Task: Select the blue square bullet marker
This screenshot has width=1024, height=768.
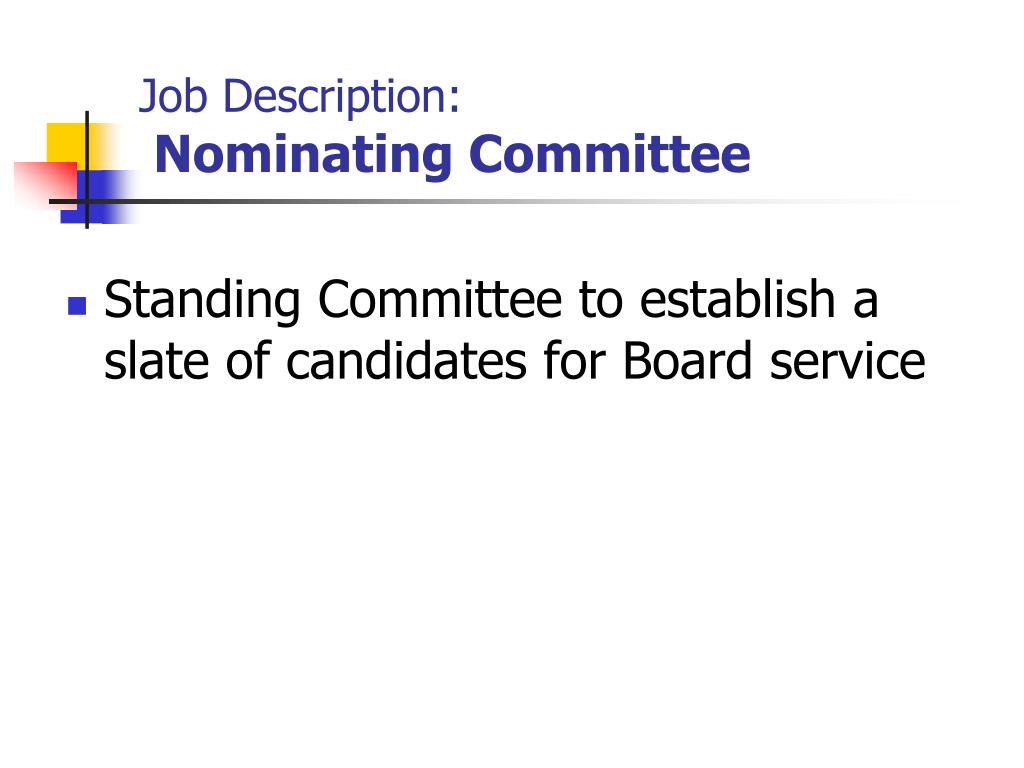Action: (x=77, y=306)
